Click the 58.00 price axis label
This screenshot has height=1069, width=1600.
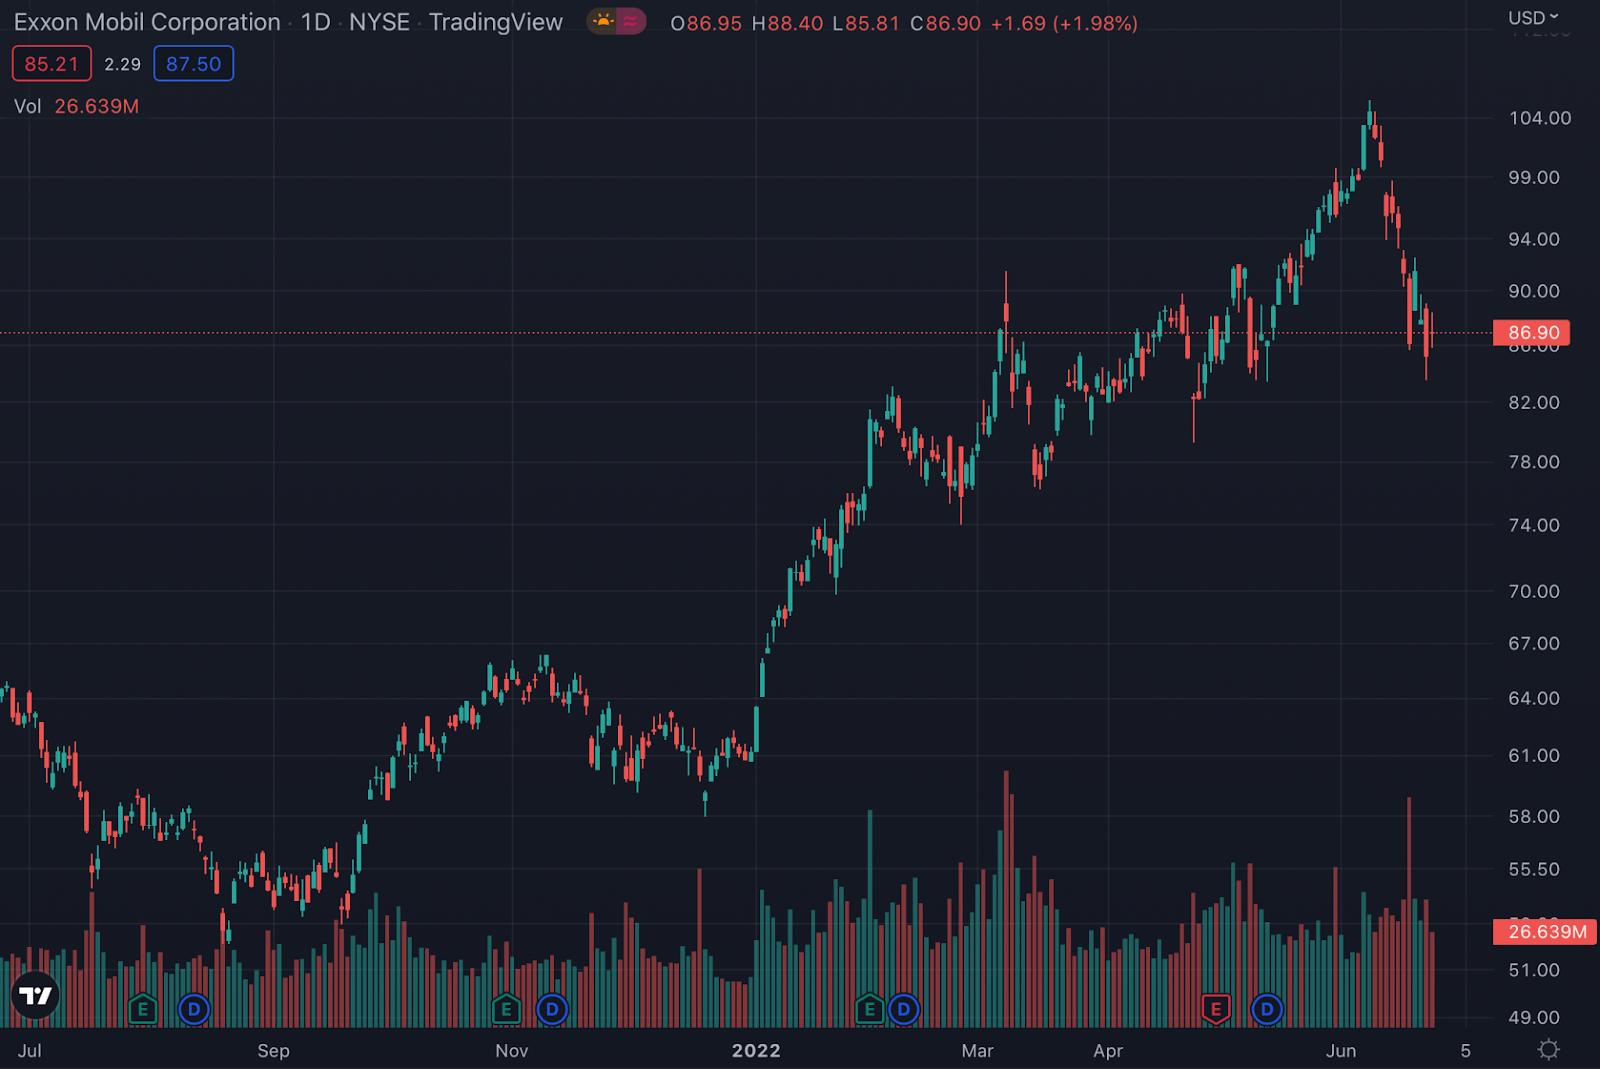(x=1534, y=816)
